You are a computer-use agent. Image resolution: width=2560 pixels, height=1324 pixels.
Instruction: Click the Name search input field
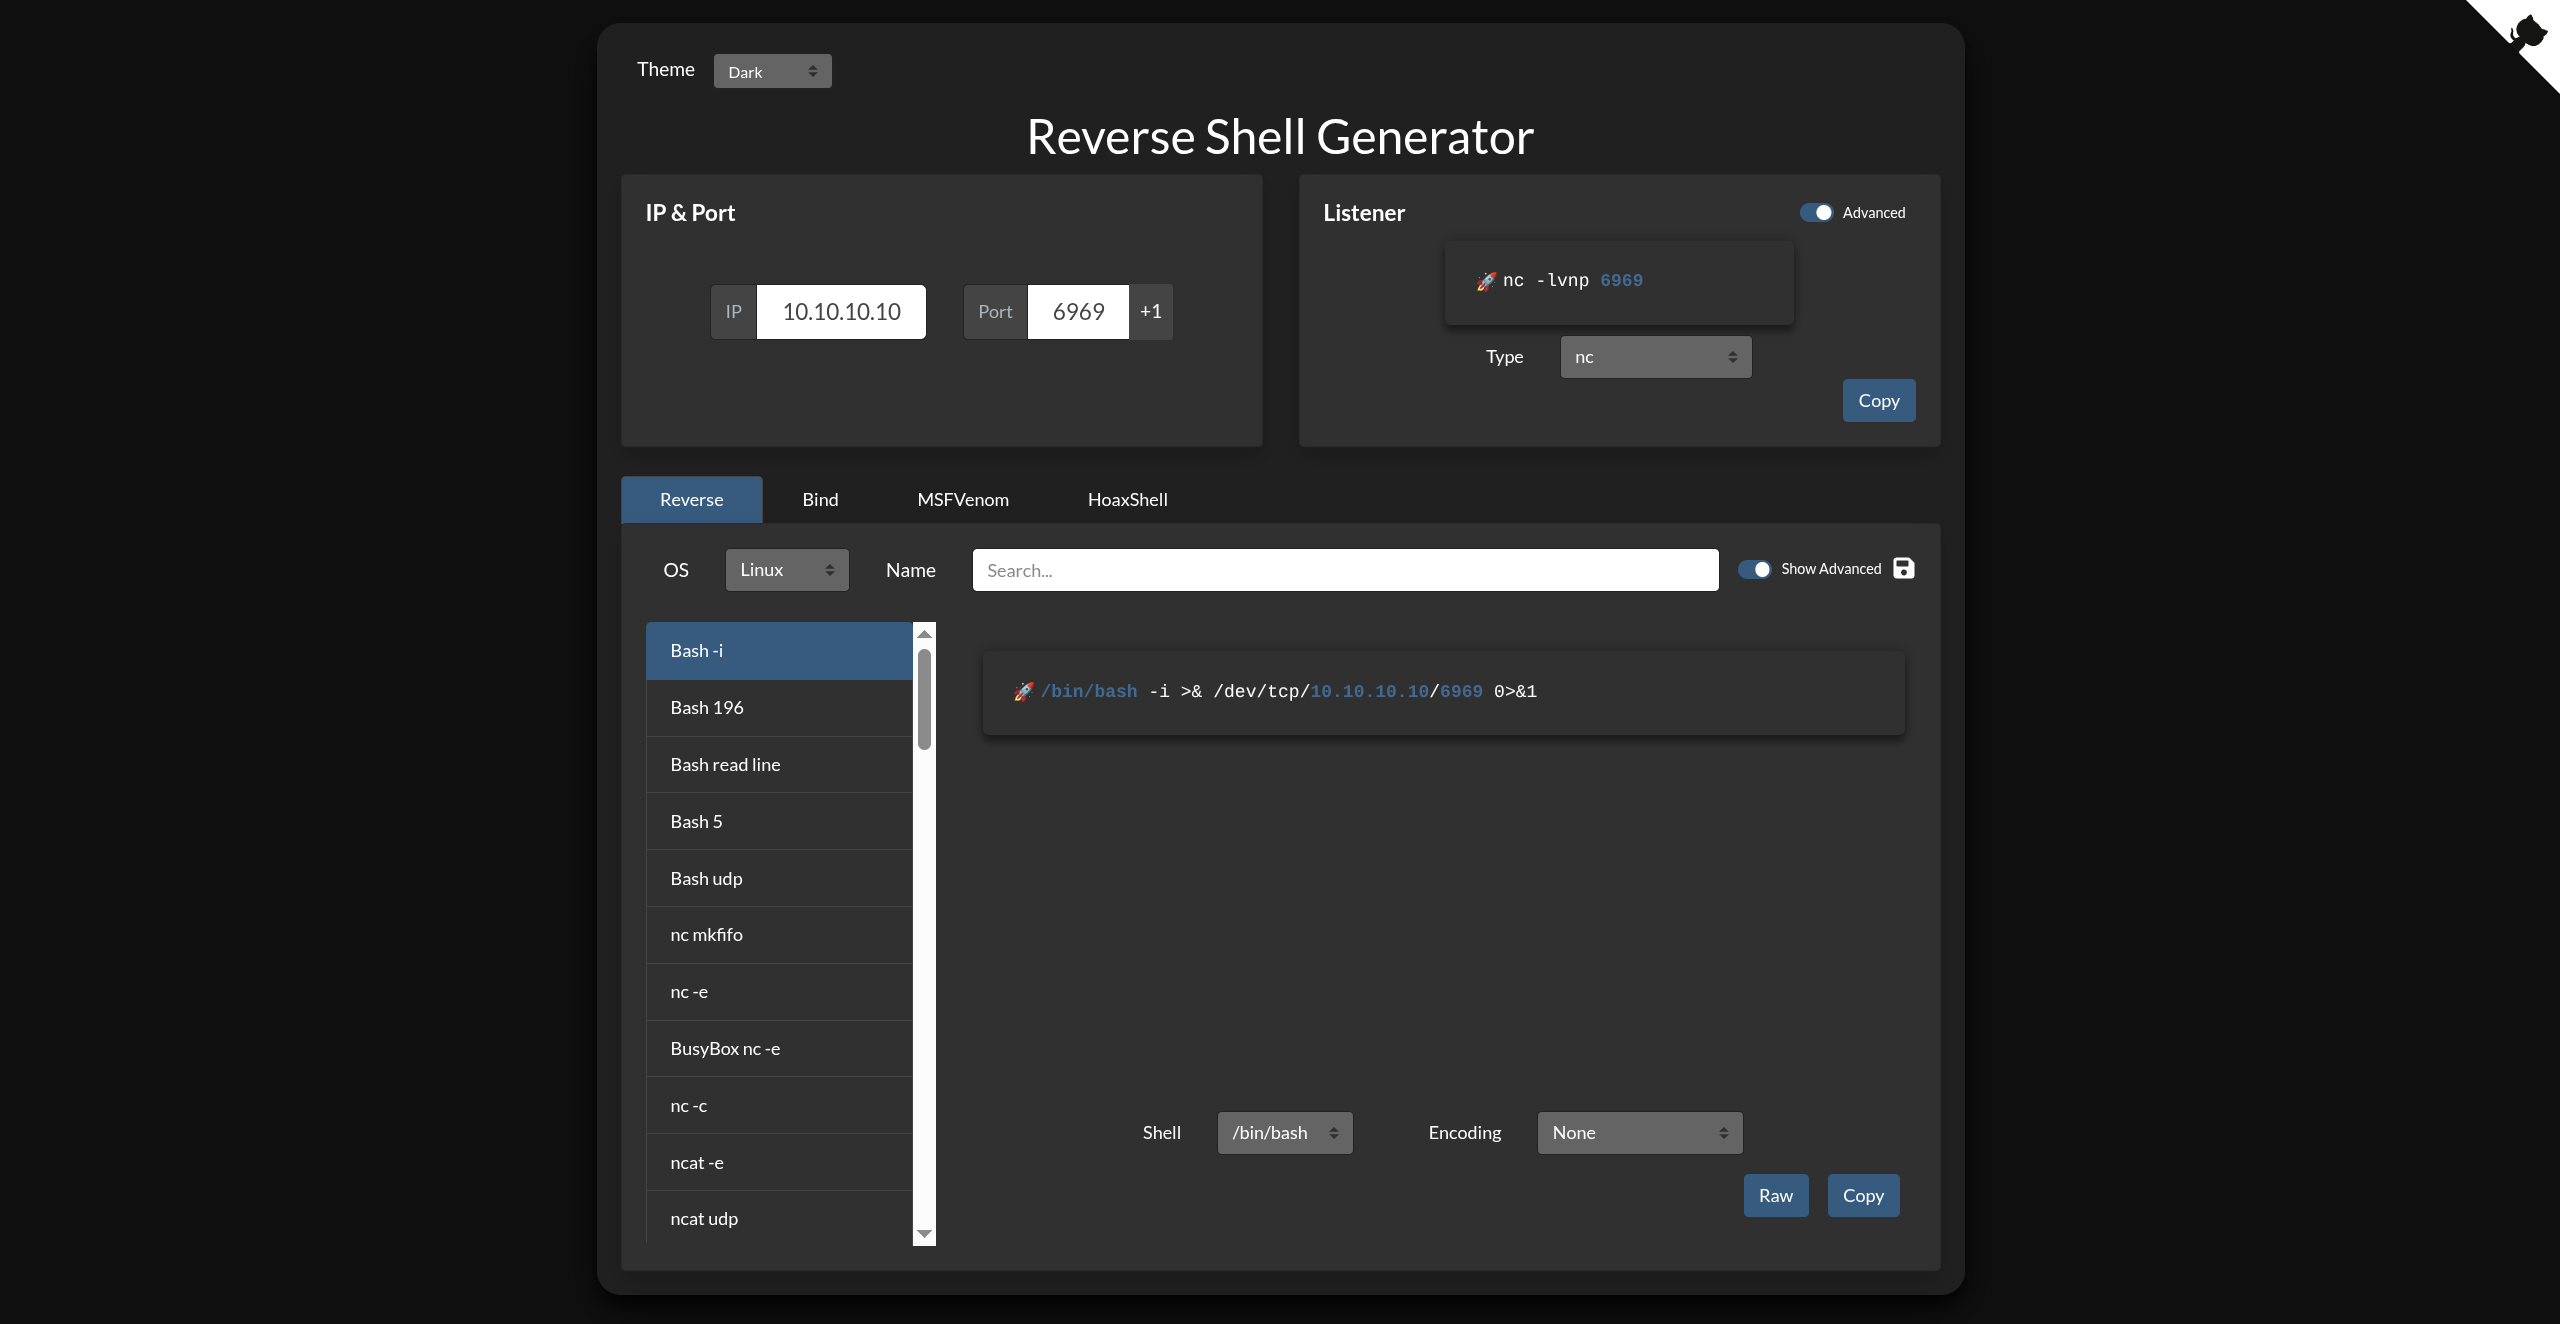[1345, 570]
